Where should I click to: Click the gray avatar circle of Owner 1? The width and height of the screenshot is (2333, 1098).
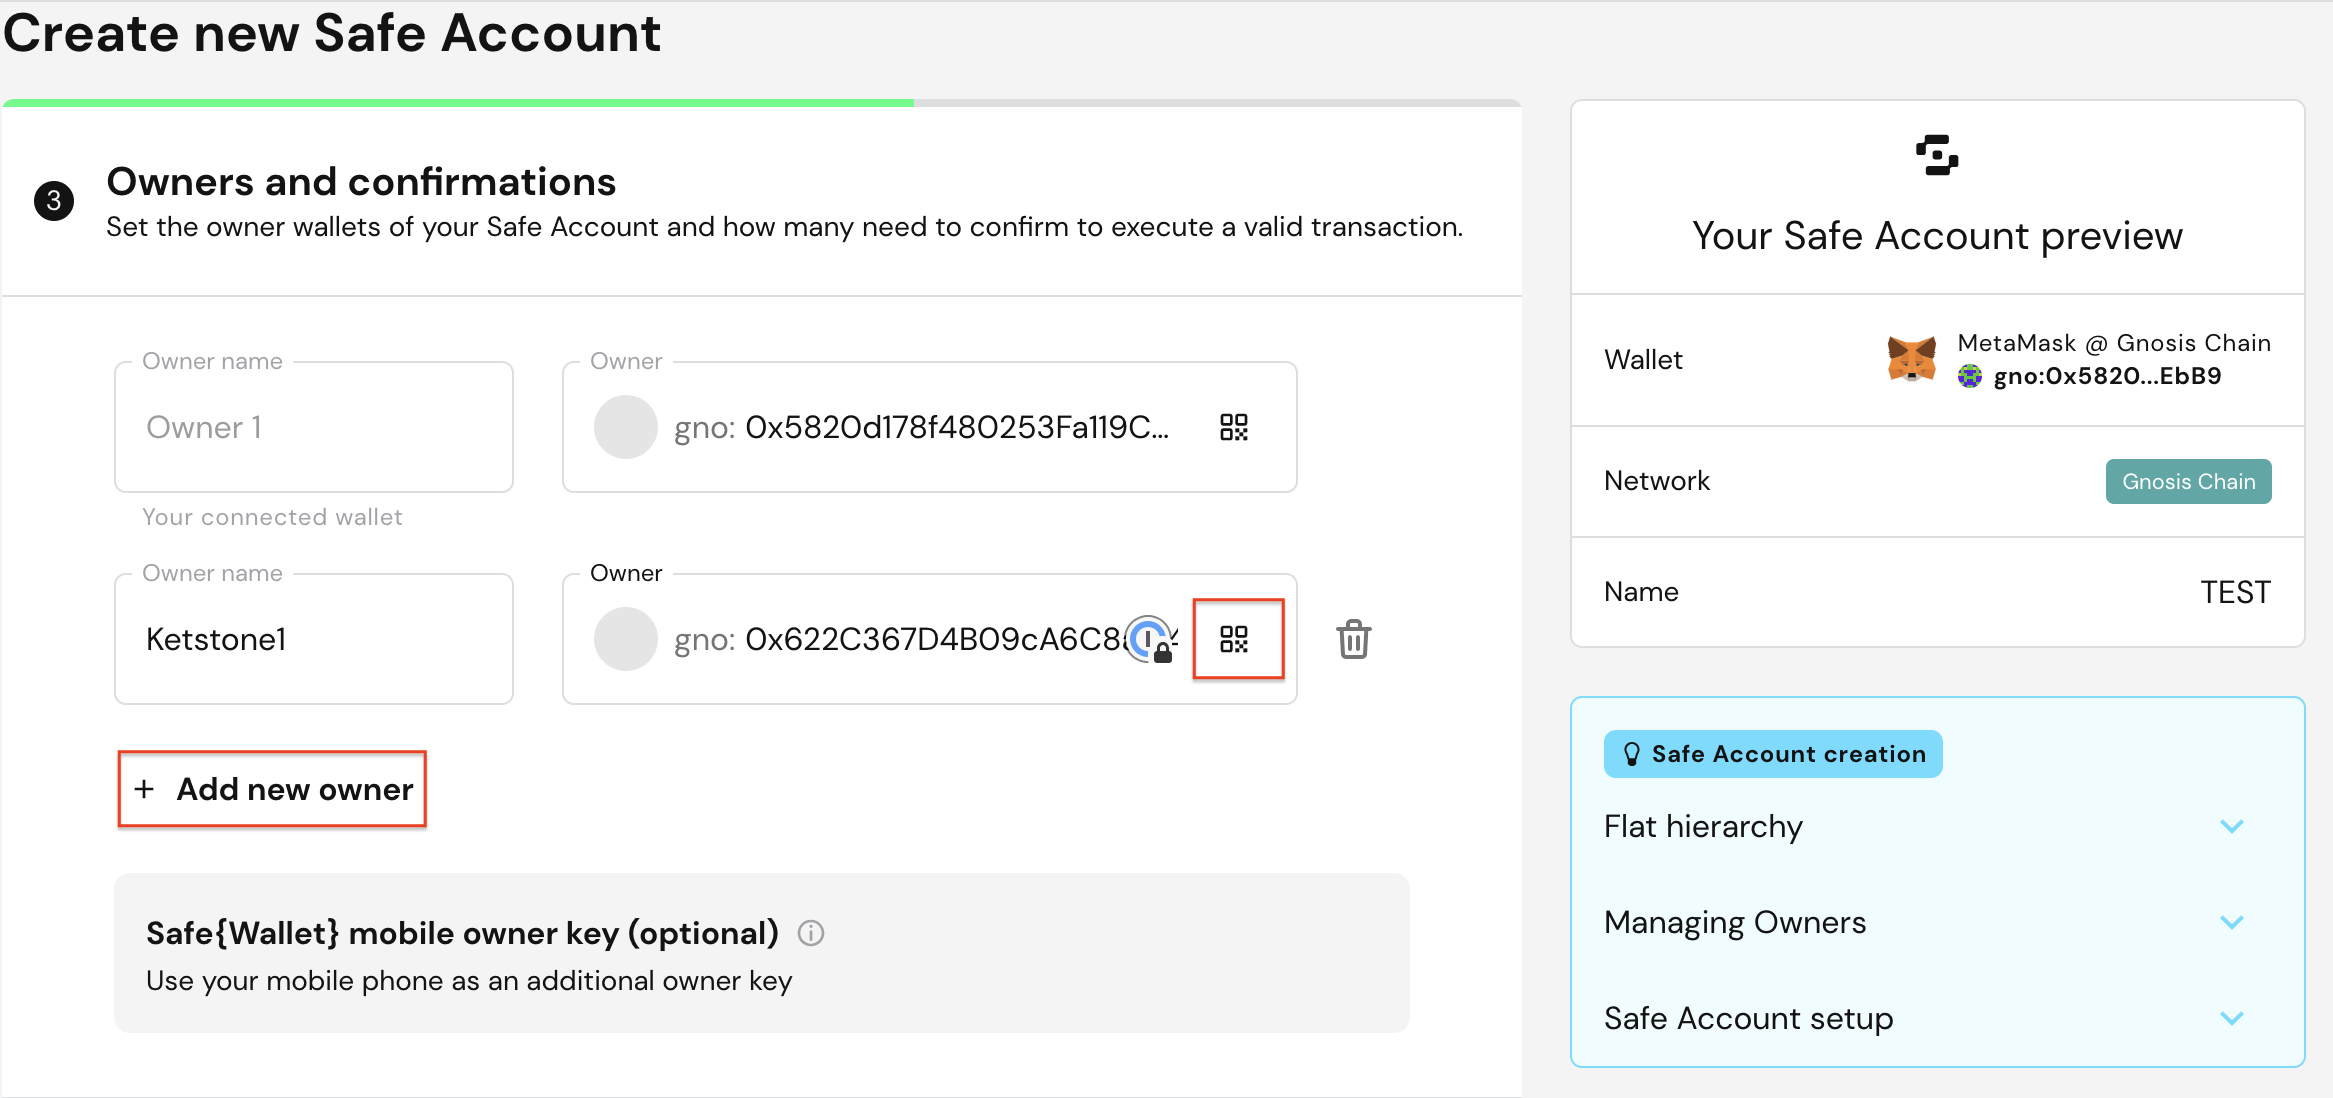click(x=626, y=428)
